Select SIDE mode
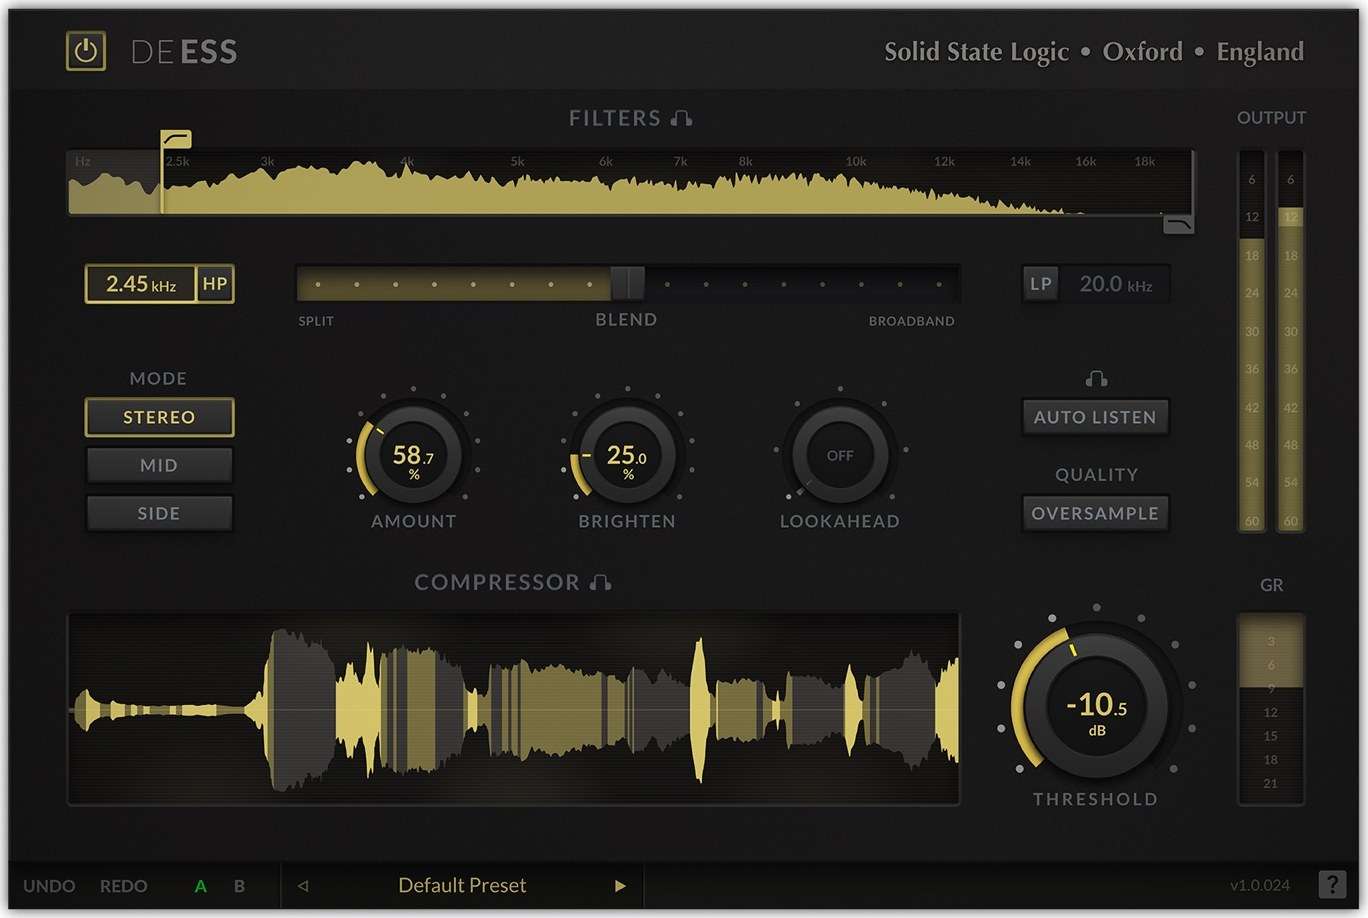 159,513
